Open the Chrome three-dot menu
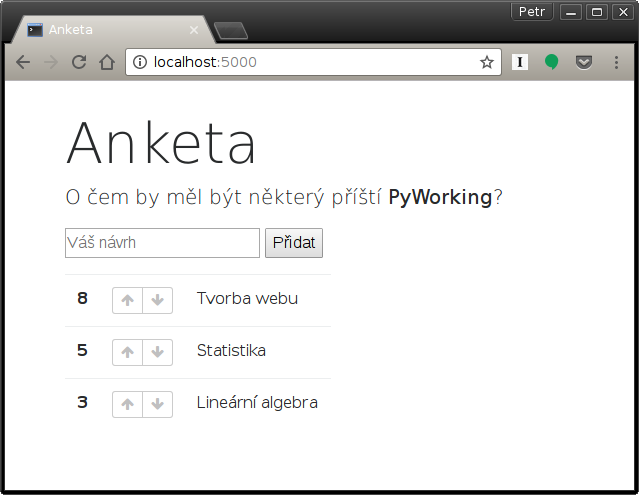The height and width of the screenshot is (495, 639). coord(616,62)
